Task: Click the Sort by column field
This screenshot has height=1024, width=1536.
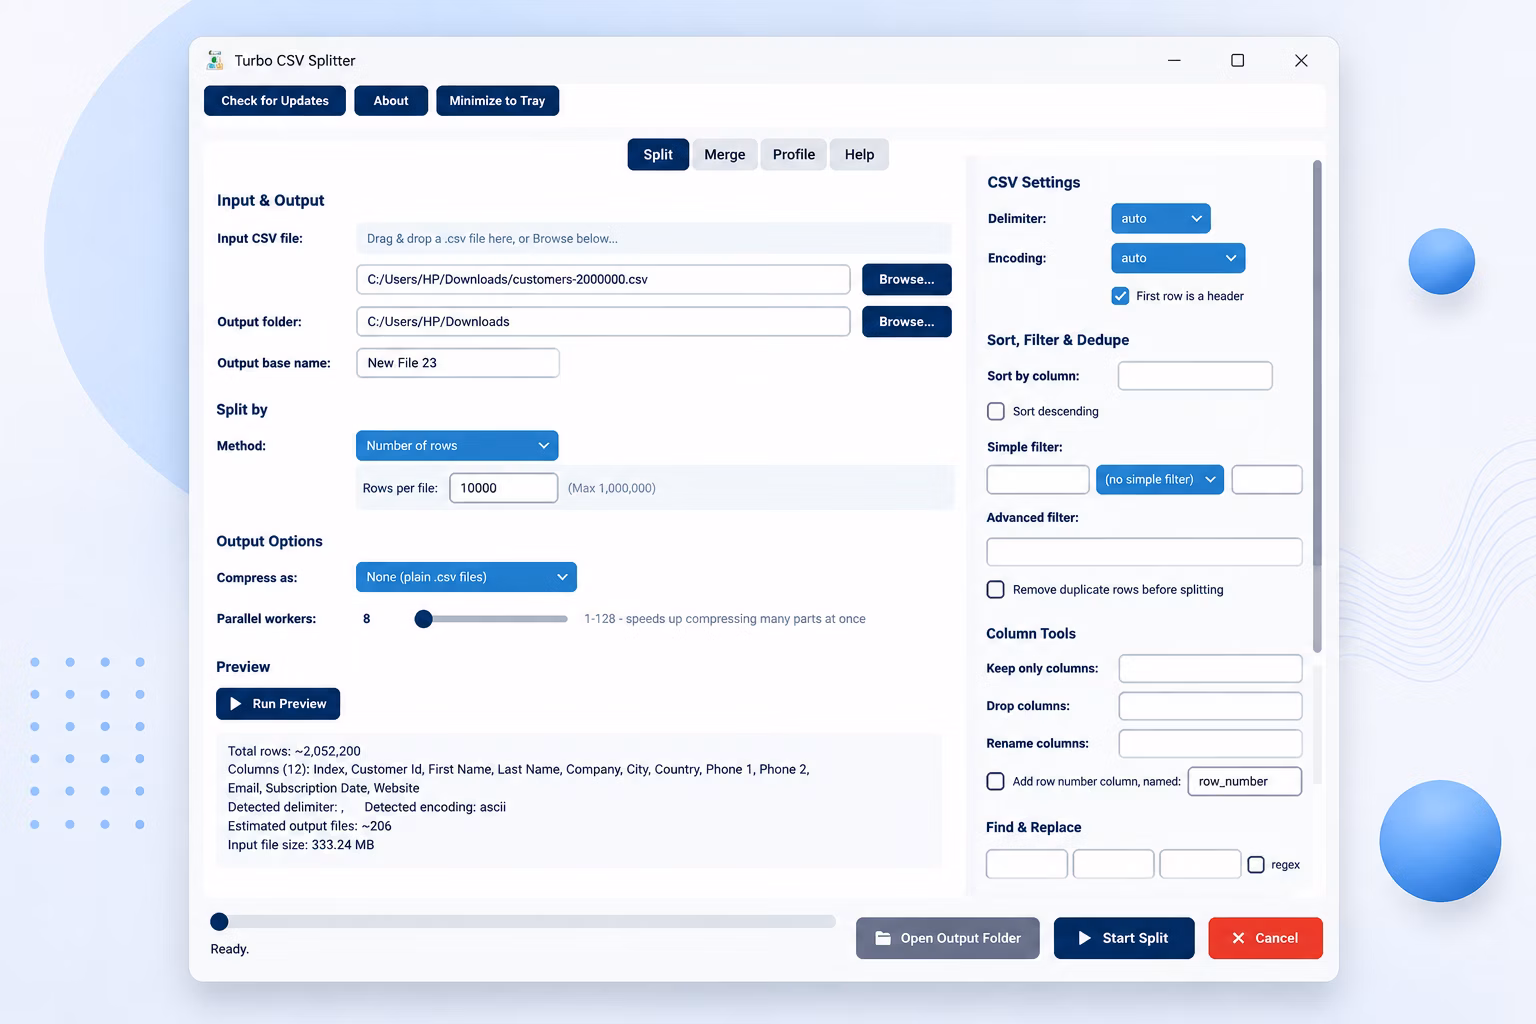Action: click(x=1195, y=376)
